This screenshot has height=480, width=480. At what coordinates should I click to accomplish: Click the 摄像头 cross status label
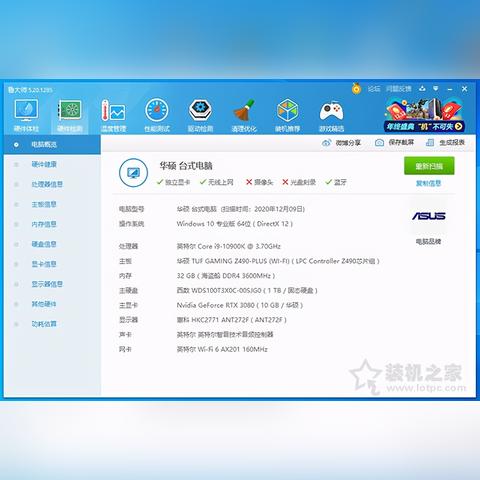click(x=259, y=182)
